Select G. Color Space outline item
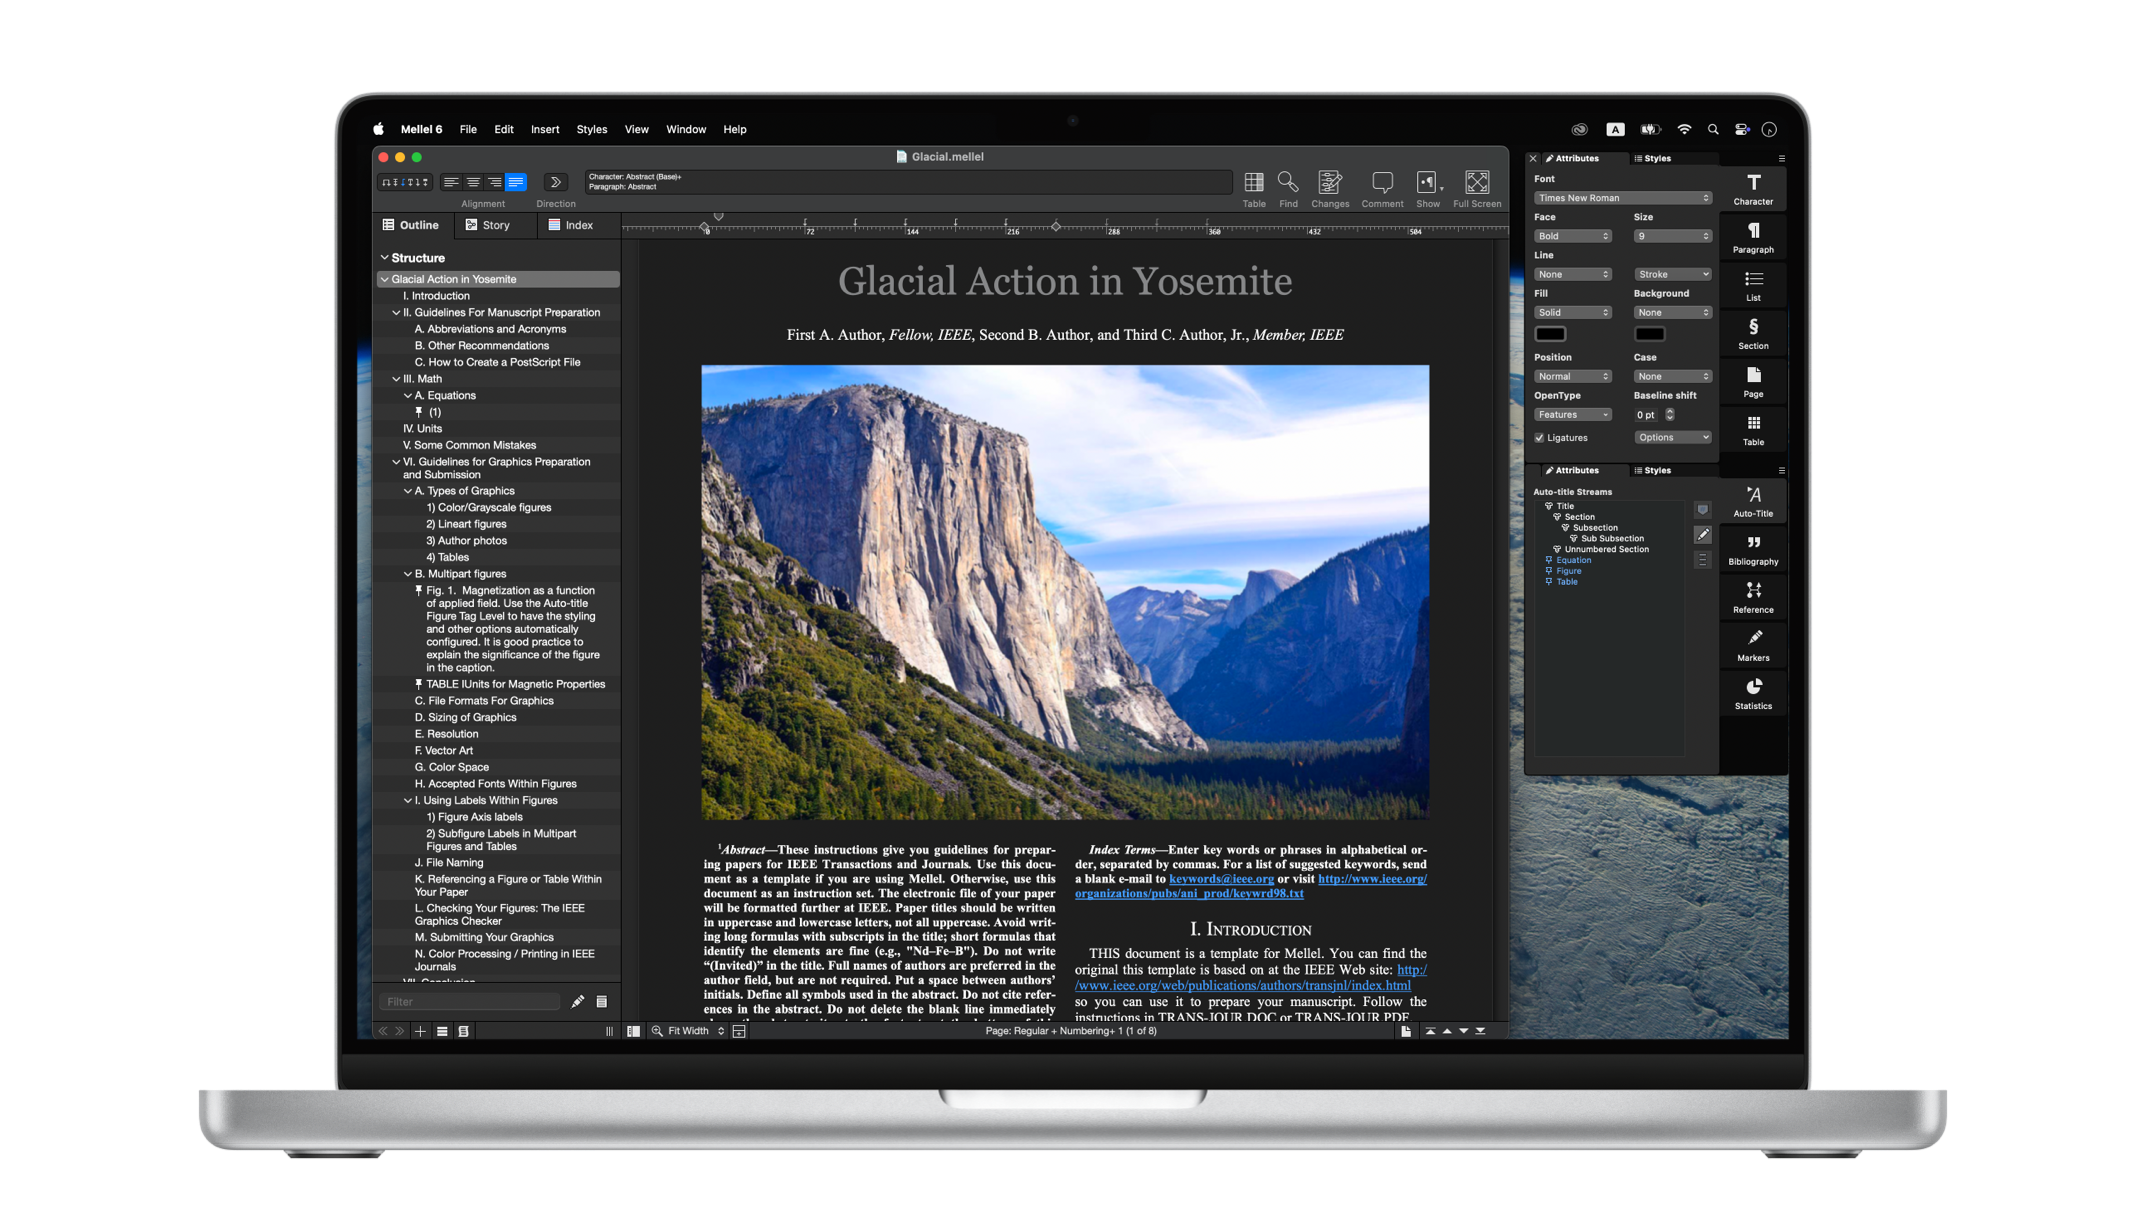 [451, 767]
